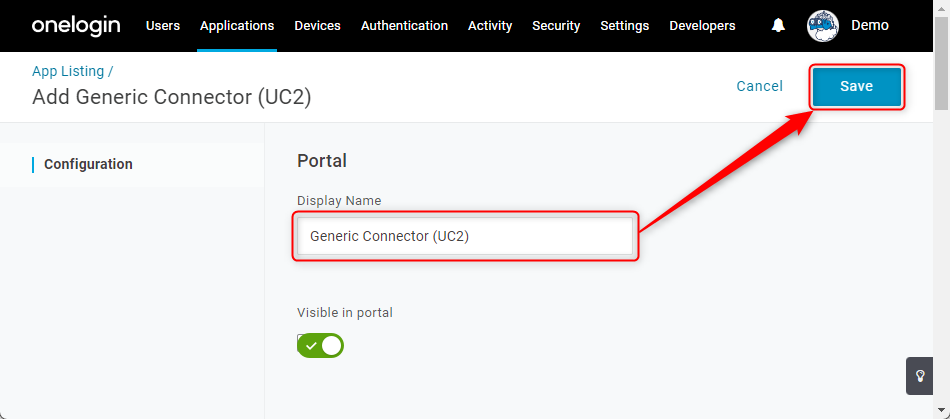Save the Generic Connector app
The image size is (950, 419).
(857, 87)
